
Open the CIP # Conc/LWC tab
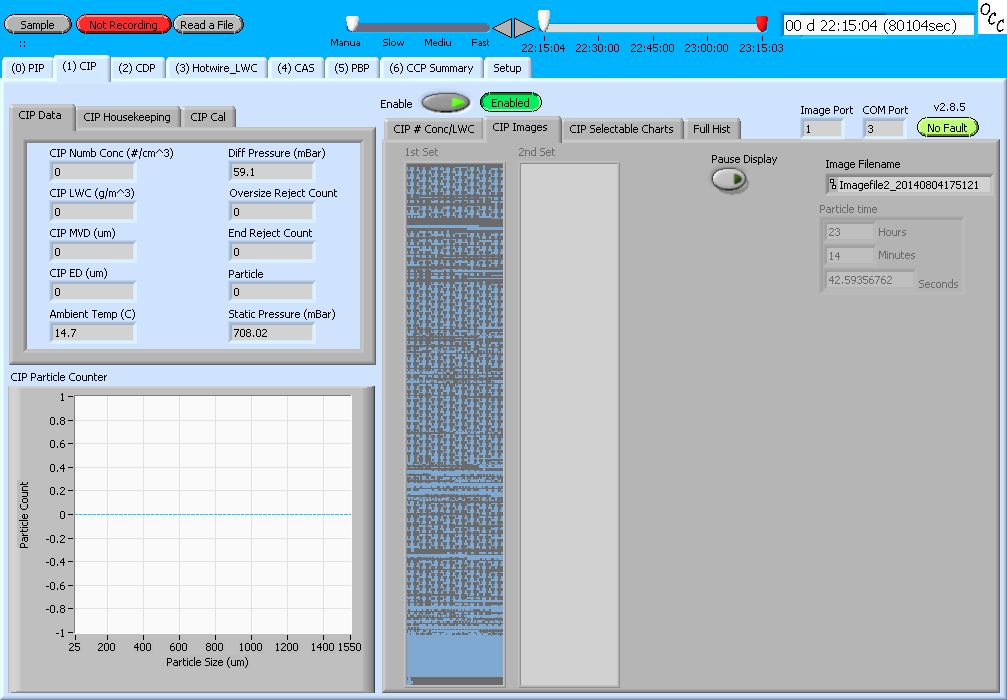point(434,129)
